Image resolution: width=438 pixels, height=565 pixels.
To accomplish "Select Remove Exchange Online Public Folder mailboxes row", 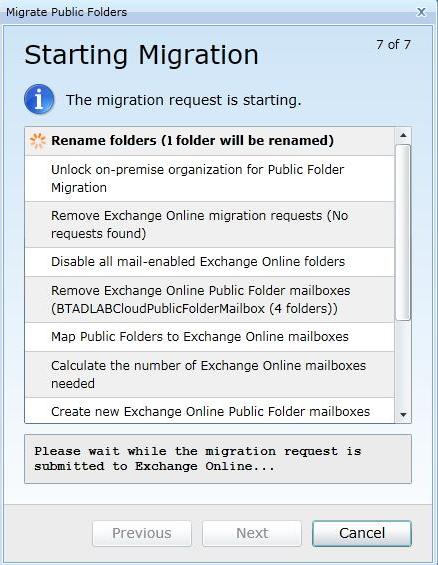I will tap(210, 299).
